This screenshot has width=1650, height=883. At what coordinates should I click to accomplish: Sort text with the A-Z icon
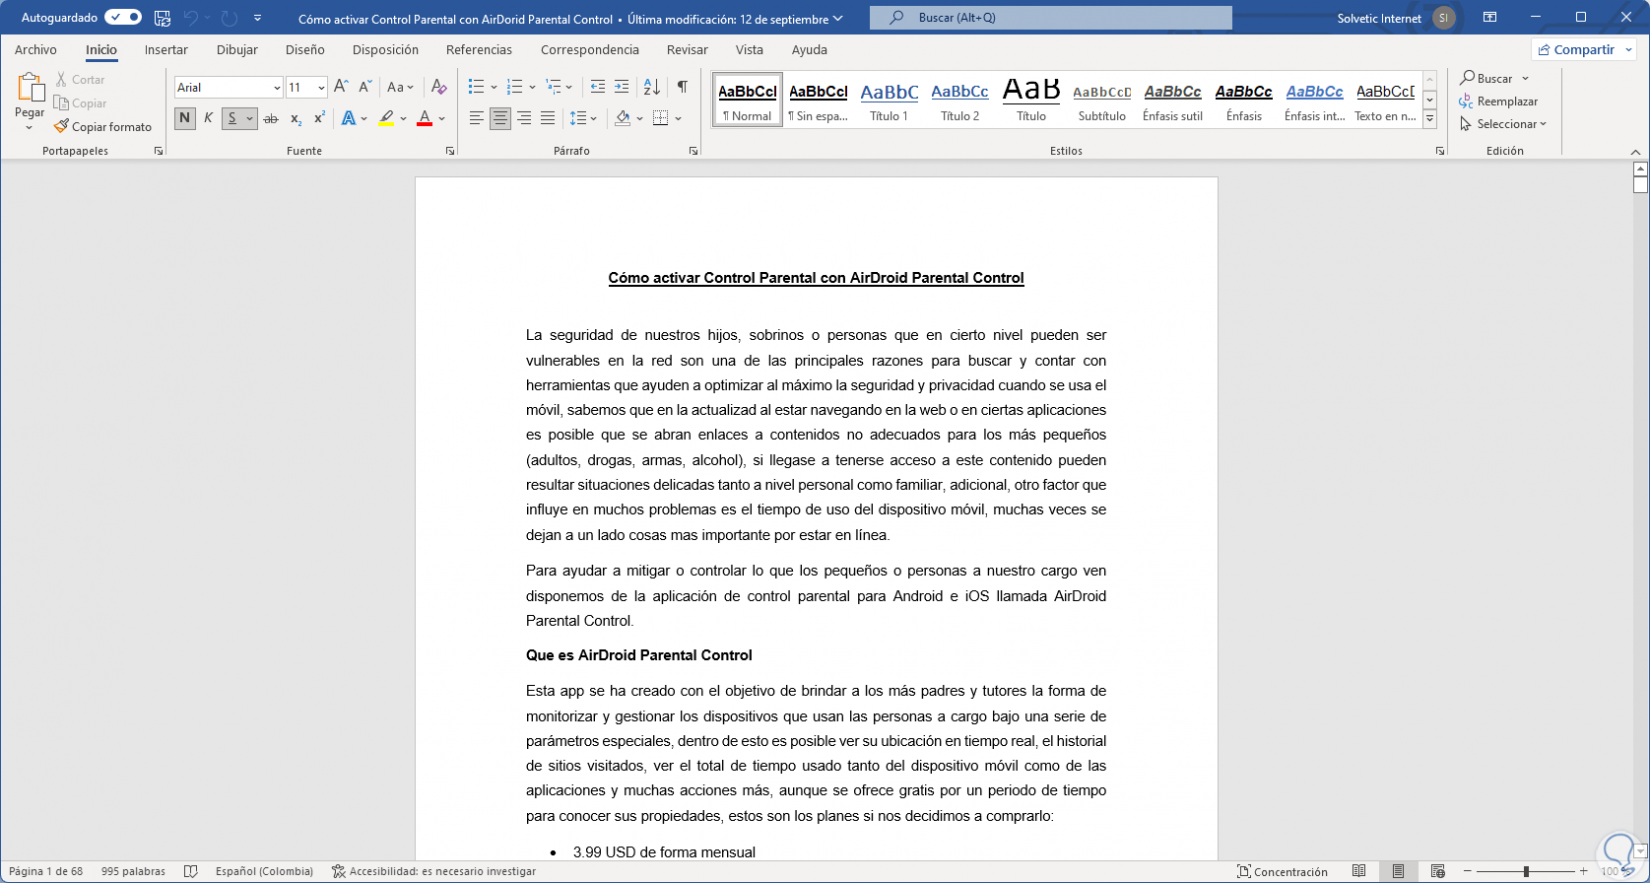point(652,87)
